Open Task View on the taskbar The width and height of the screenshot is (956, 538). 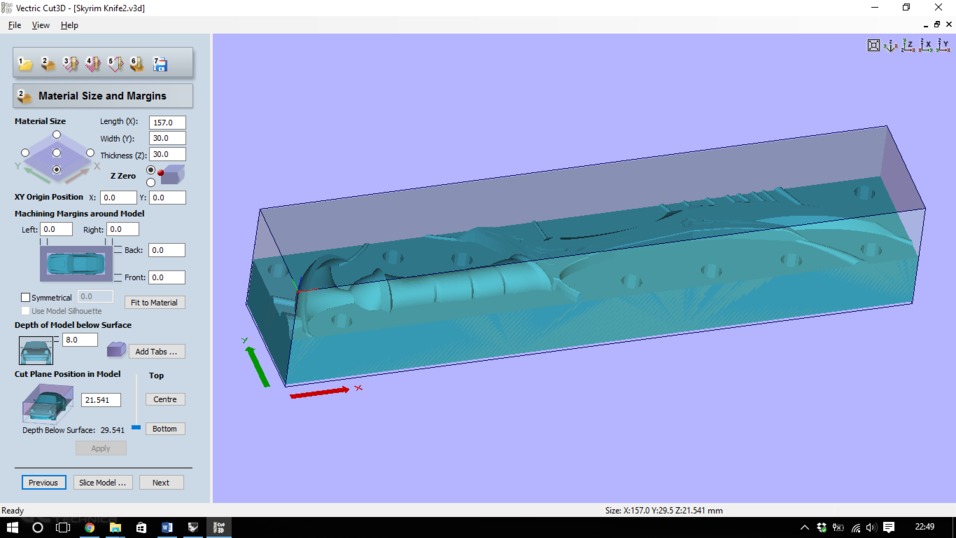tap(63, 528)
